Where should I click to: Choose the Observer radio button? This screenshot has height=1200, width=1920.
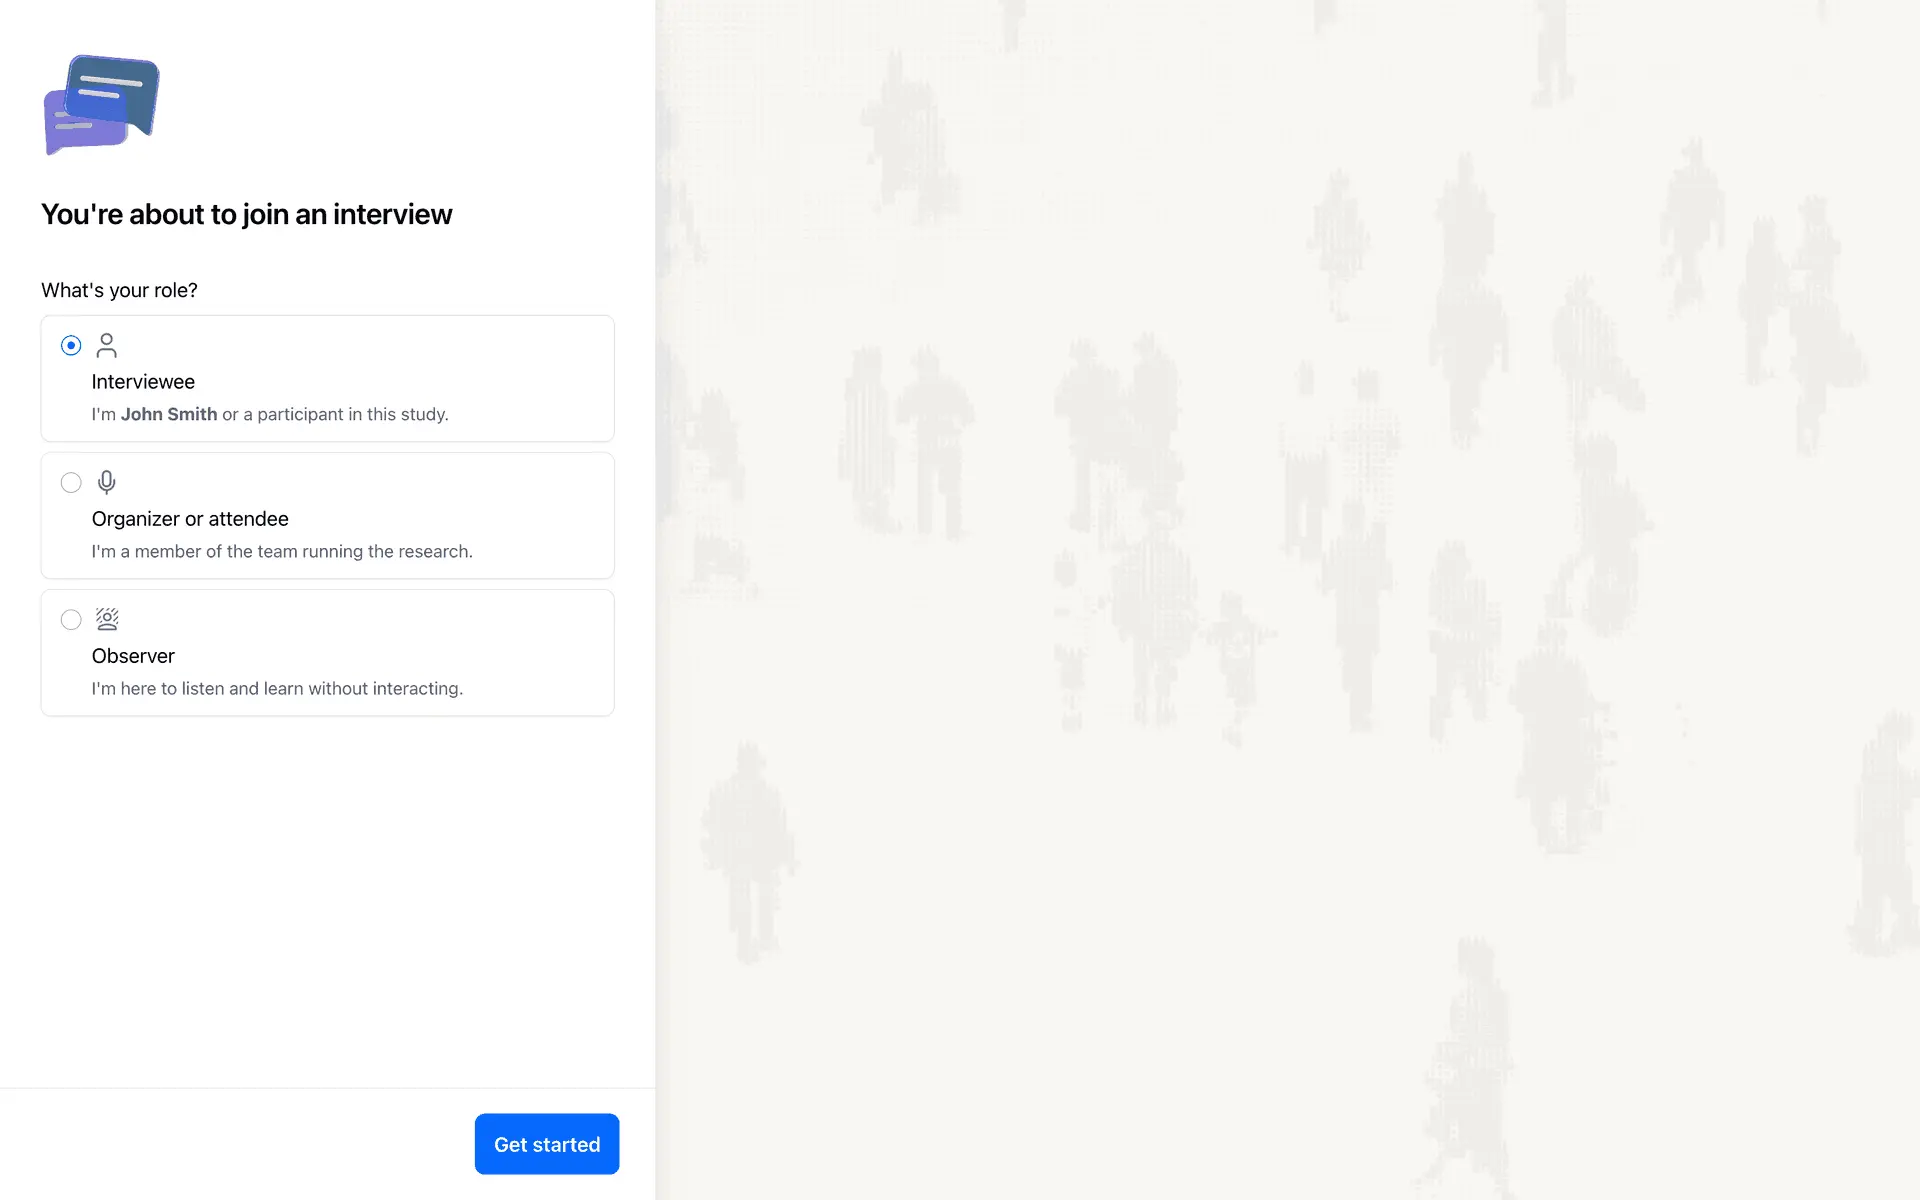click(71, 619)
